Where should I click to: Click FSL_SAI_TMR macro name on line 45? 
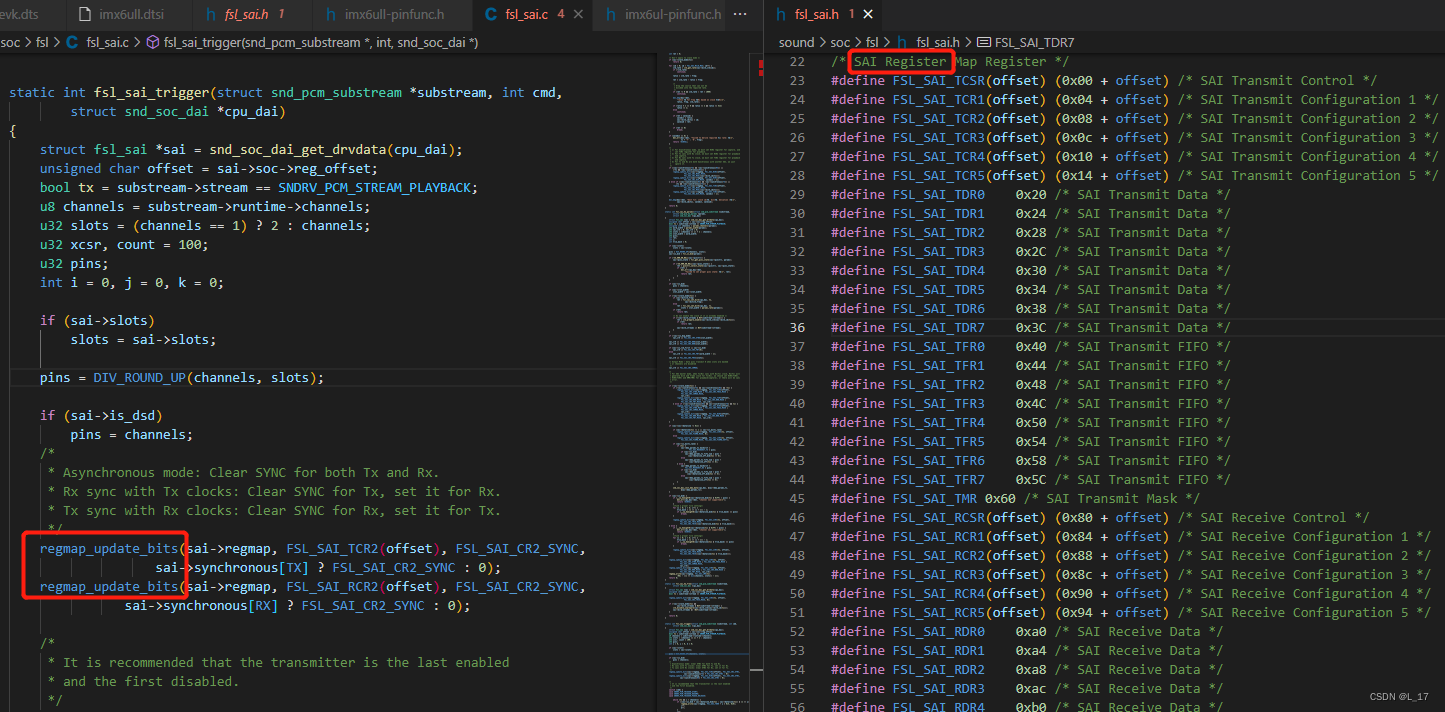935,499
